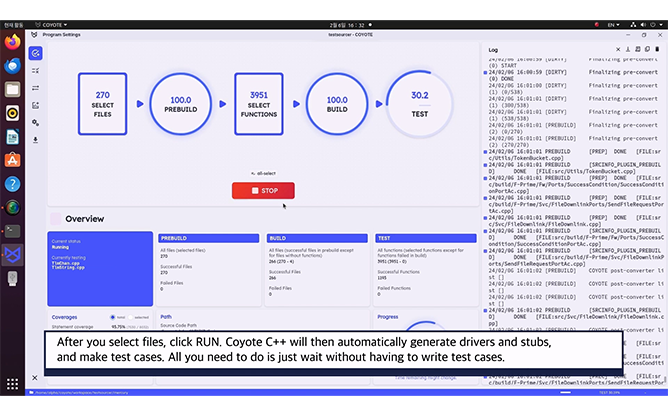This screenshot has width=668, height=416.
Task: Click the USB drive icon in the dock
Action: 12,278
